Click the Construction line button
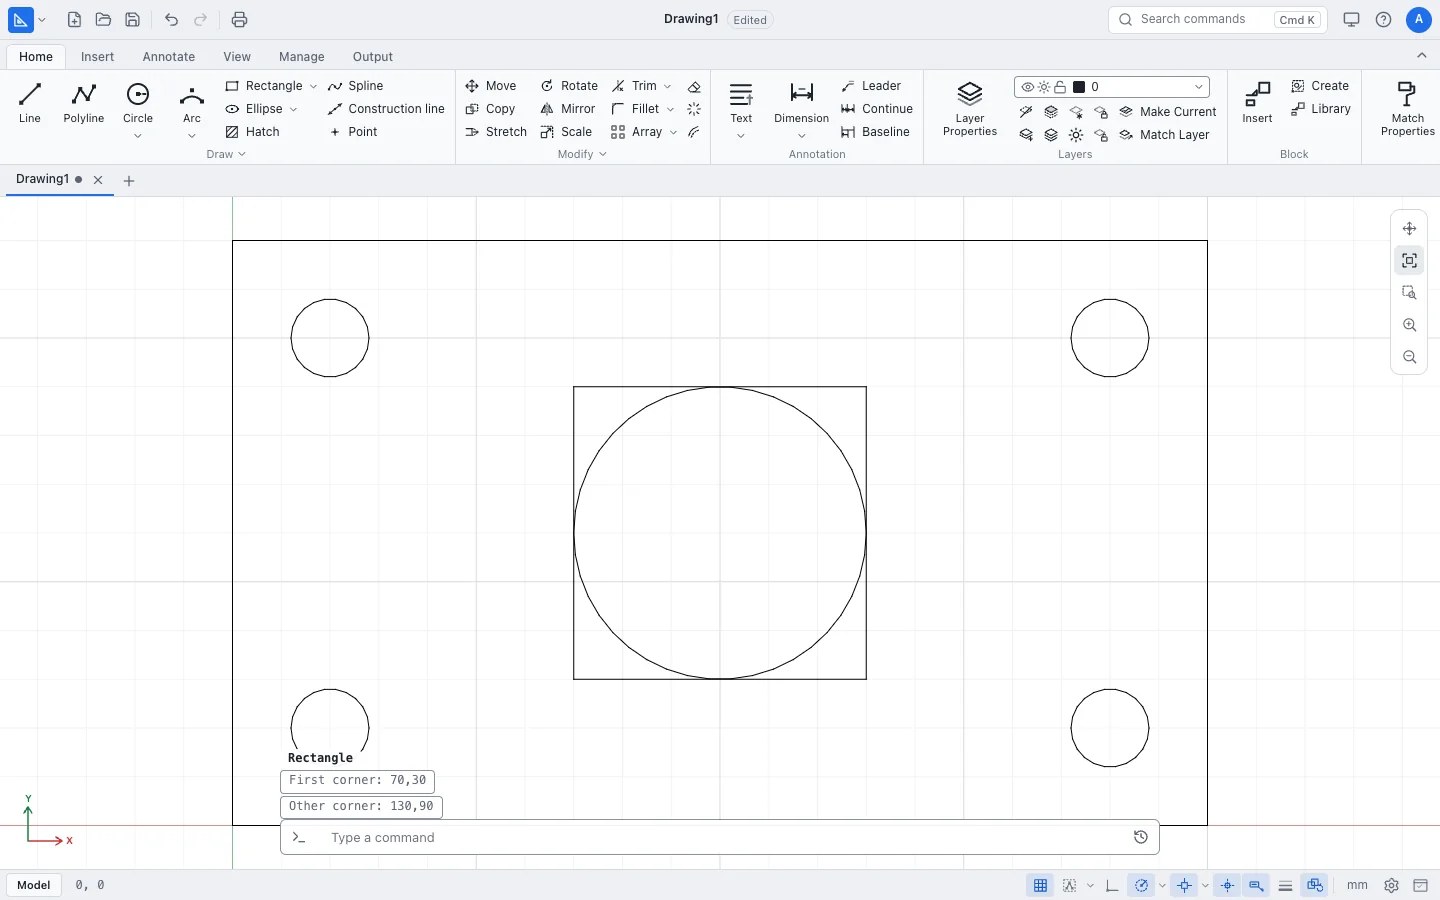 click(x=386, y=109)
